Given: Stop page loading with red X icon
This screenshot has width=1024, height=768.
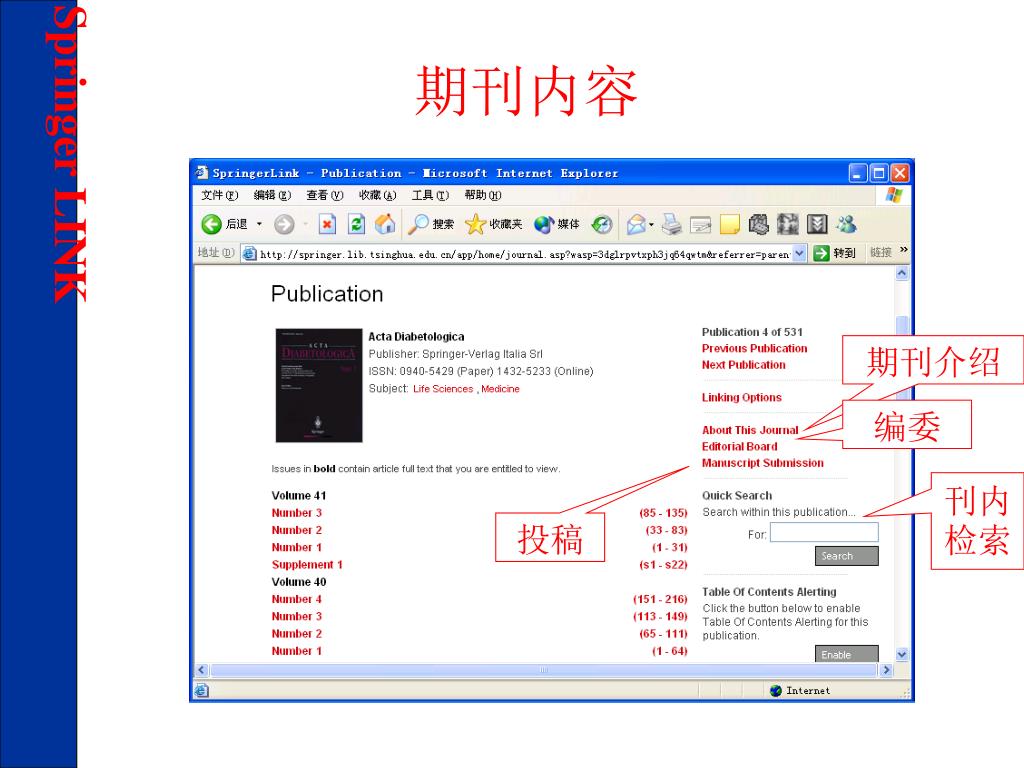Looking at the screenshot, I should pyautogui.click(x=327, y=225).
